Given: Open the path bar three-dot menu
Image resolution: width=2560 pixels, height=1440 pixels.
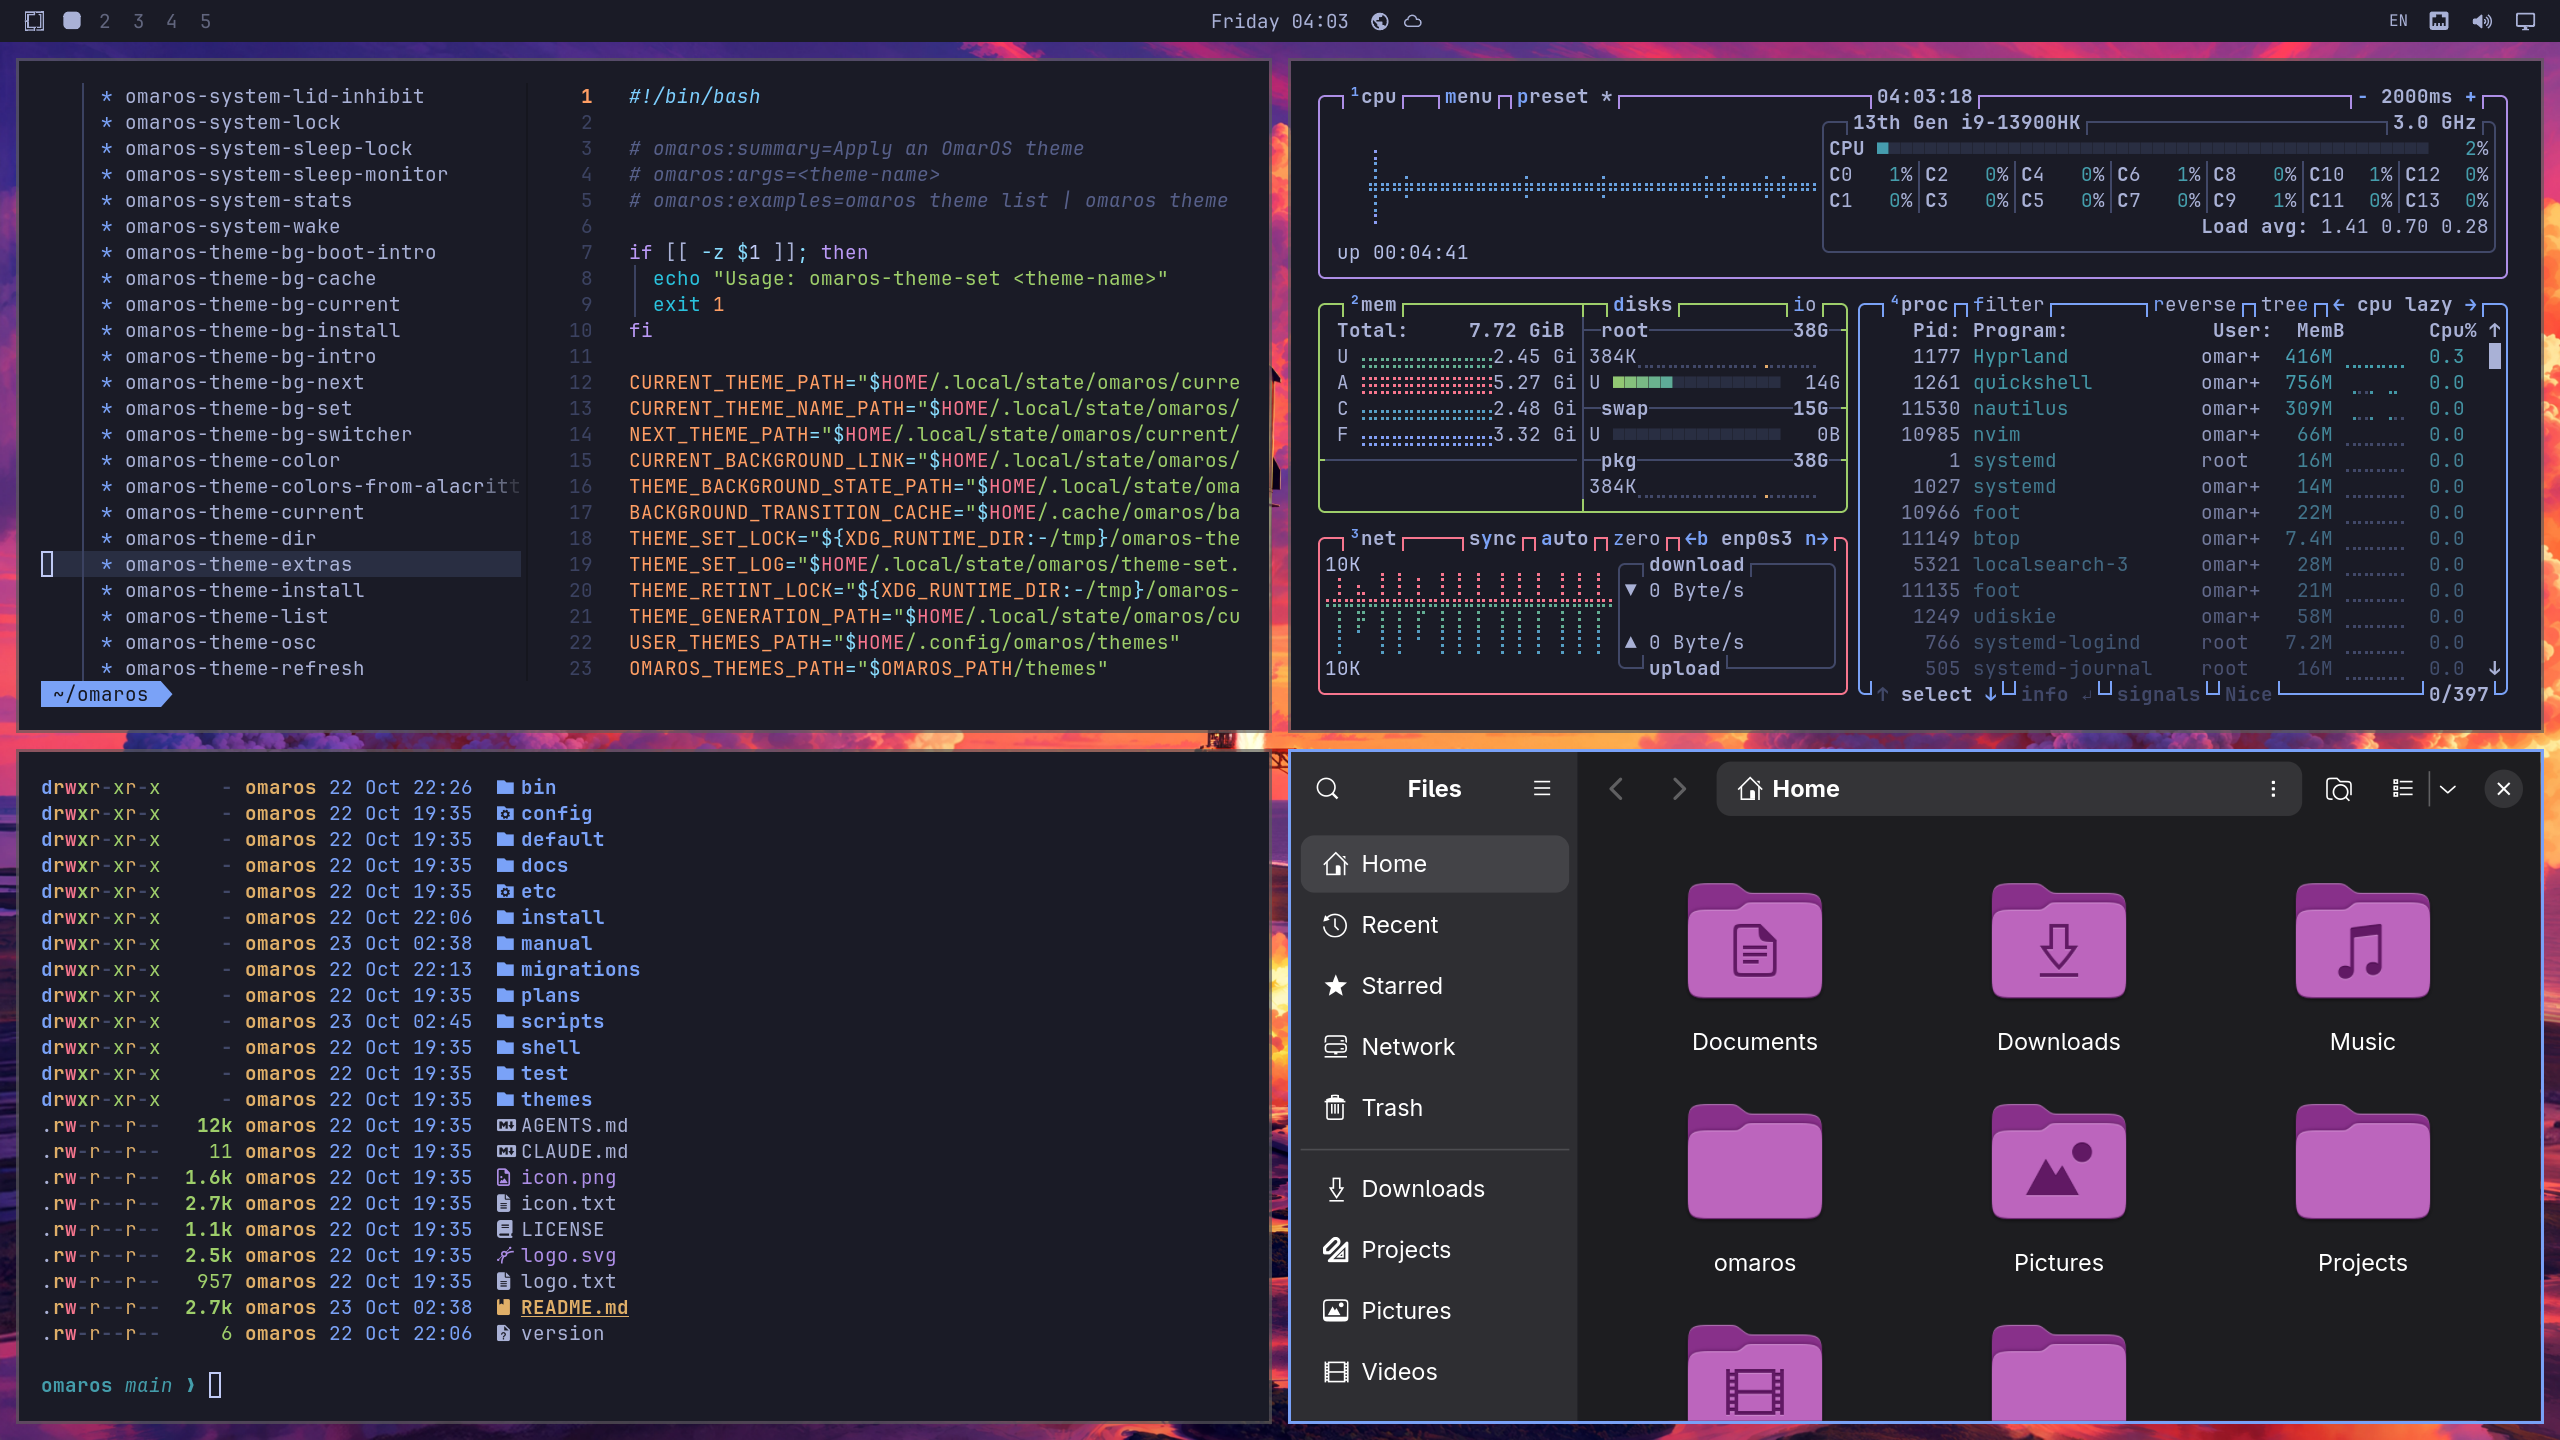Looking at the screenshot, I should 2273,789.
